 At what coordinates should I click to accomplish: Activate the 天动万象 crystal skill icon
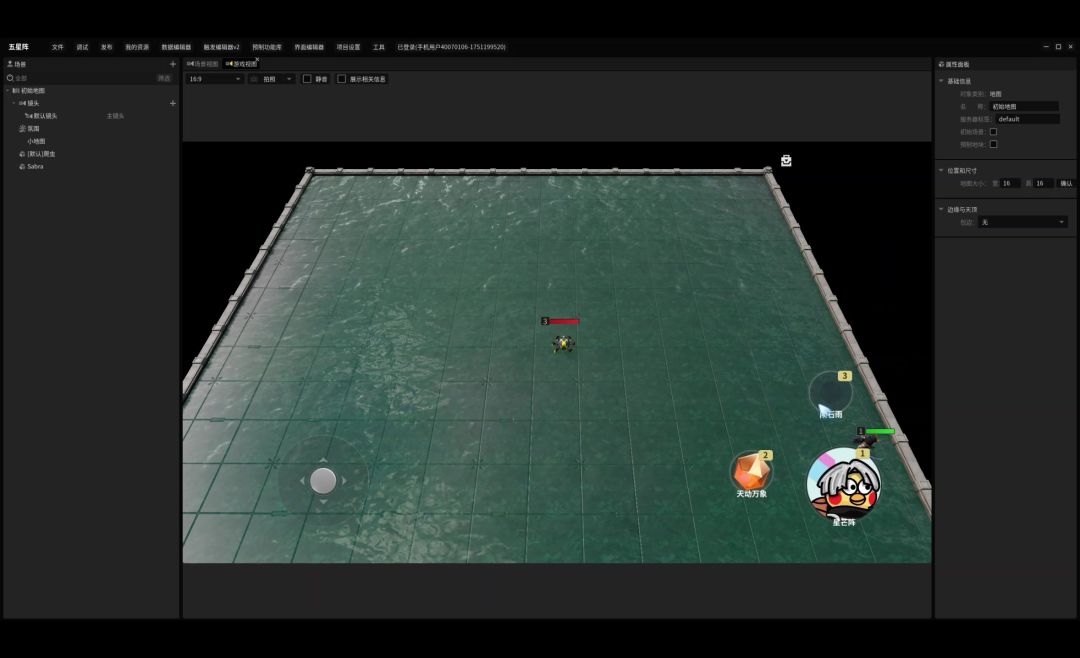click(750, 471)
